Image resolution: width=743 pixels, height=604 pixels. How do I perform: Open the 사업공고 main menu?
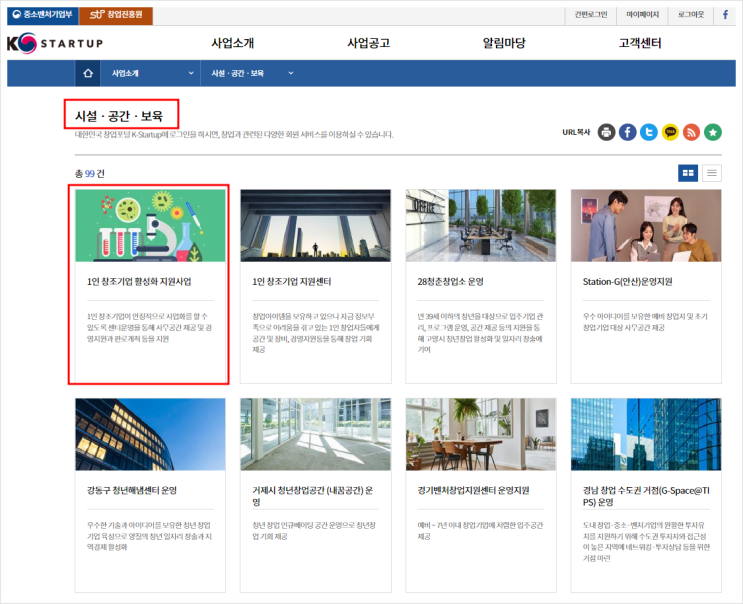pos(369,43)
